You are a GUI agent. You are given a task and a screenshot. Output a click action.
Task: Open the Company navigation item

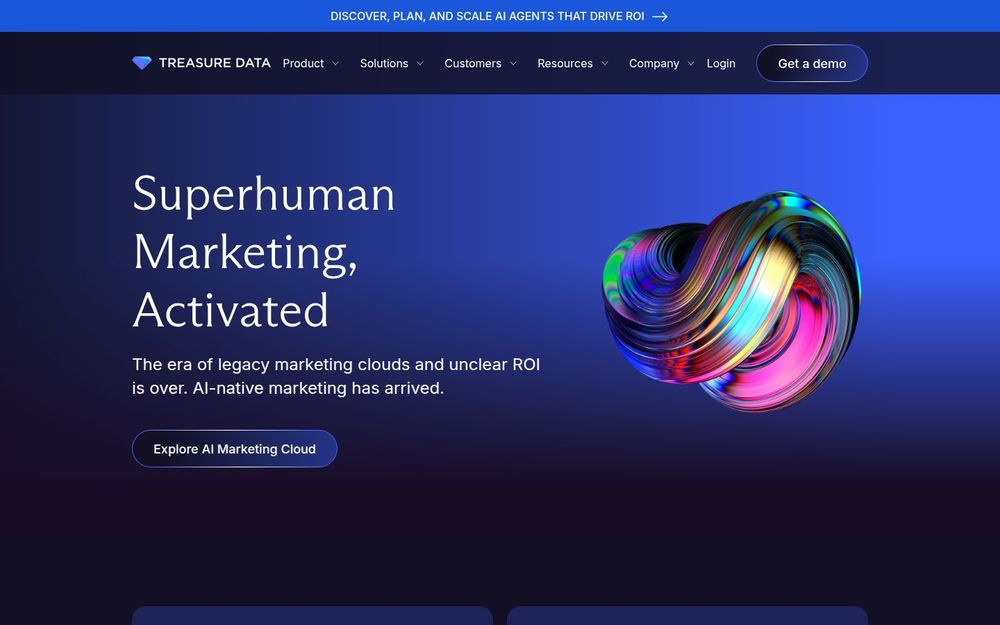click(654, 64)
